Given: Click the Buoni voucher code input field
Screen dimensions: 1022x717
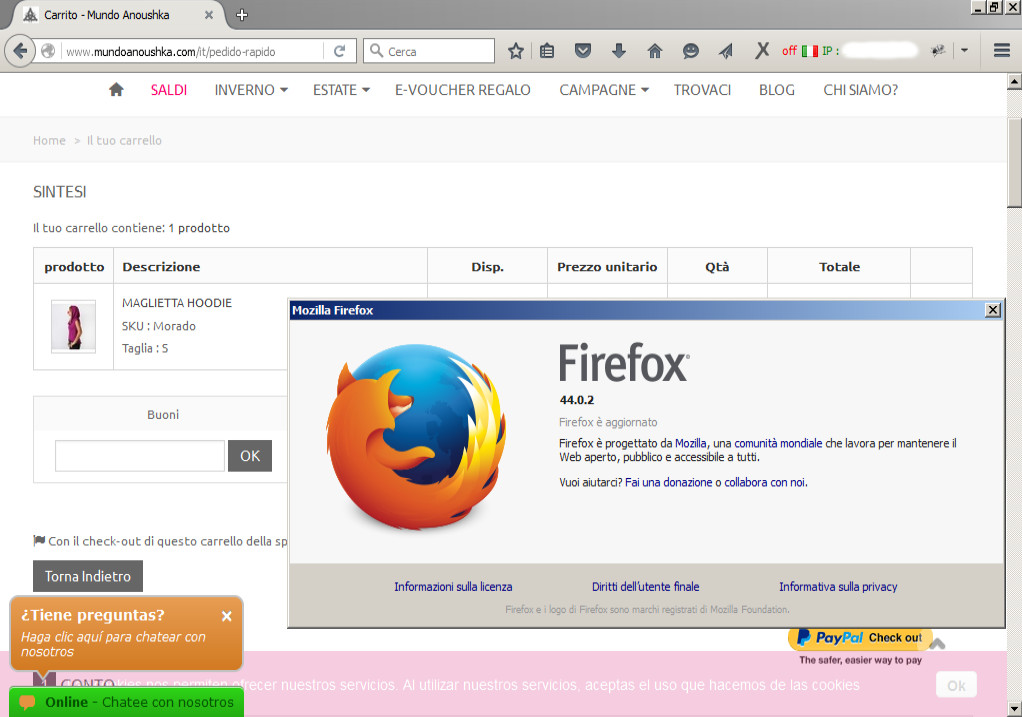Looking at the screenshot, I should click(x=139, y=456).
